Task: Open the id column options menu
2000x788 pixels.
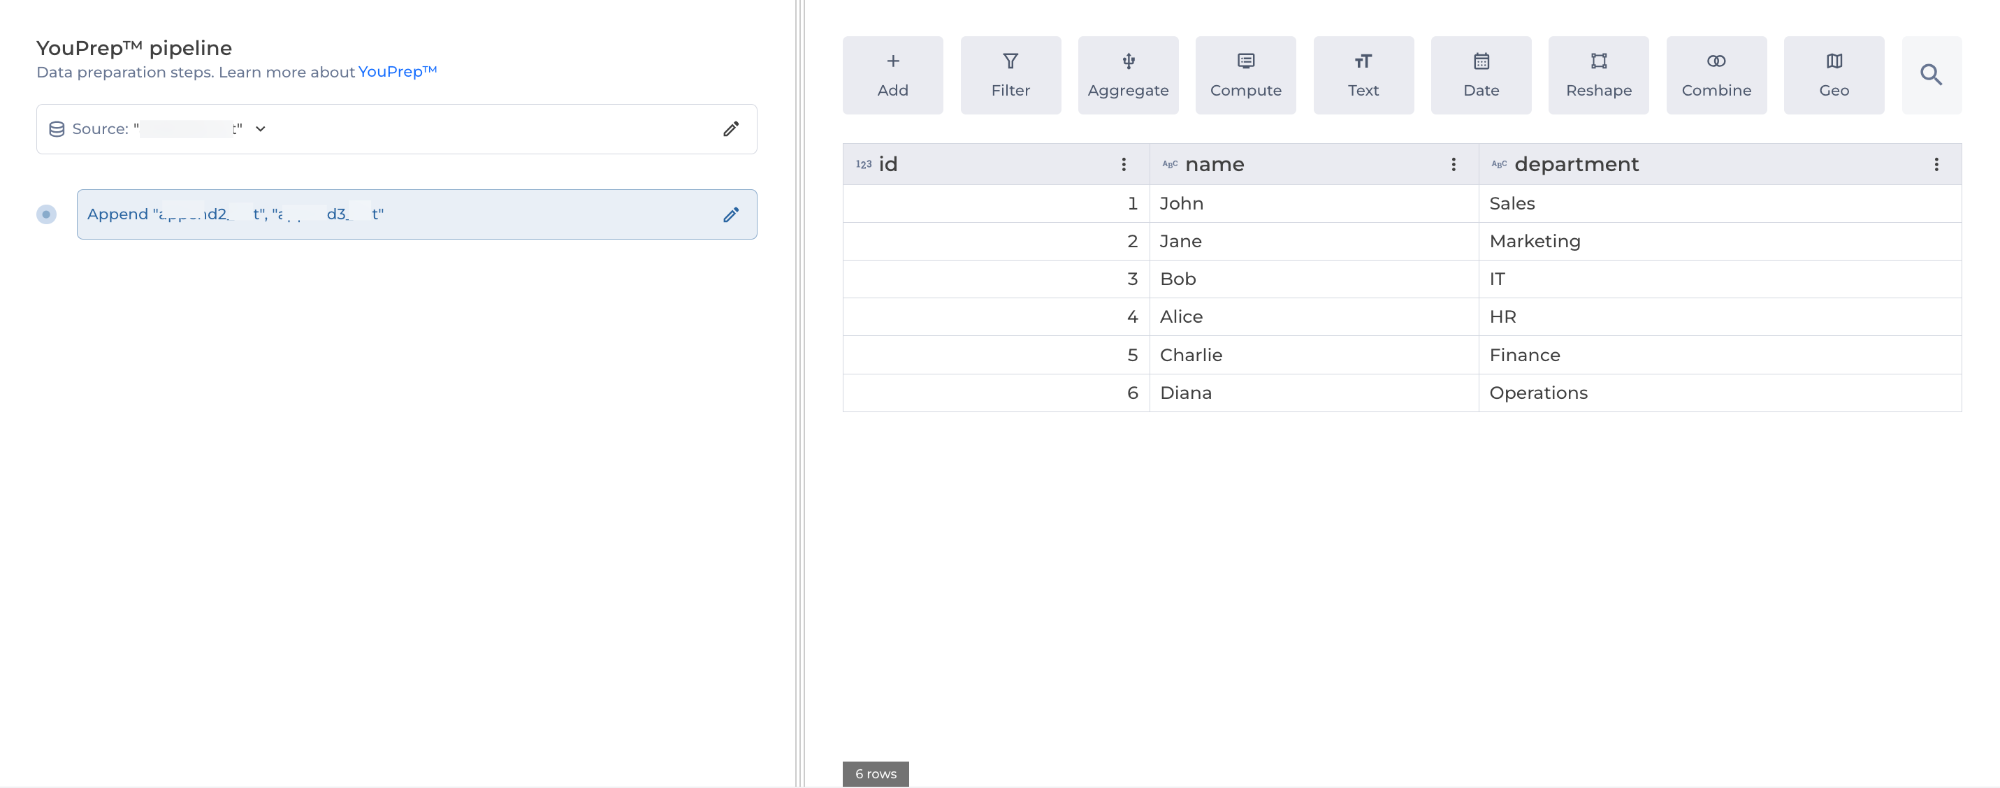Action: click(1124, 165)
